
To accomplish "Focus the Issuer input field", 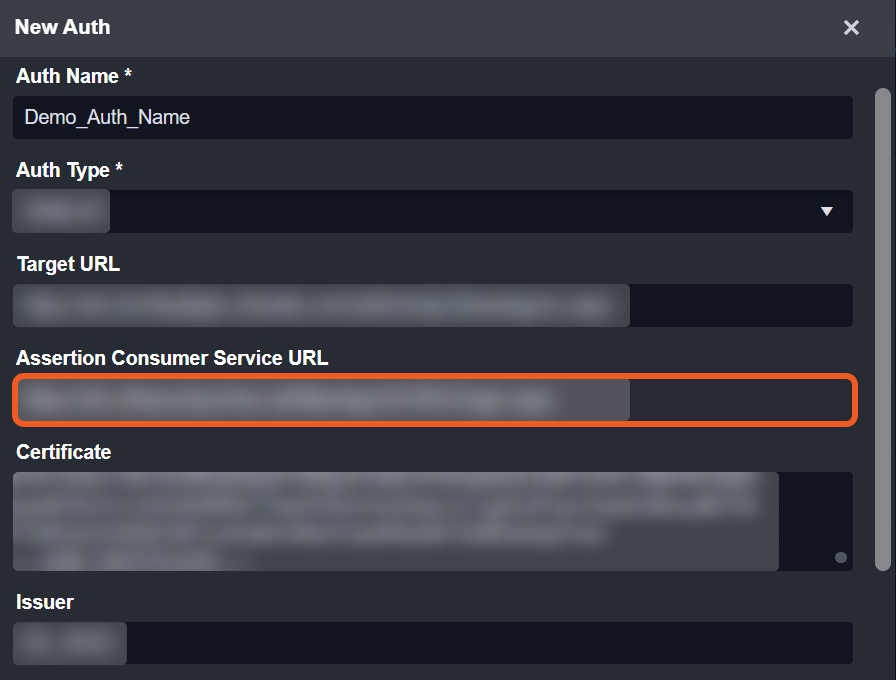I will [432, 643].
